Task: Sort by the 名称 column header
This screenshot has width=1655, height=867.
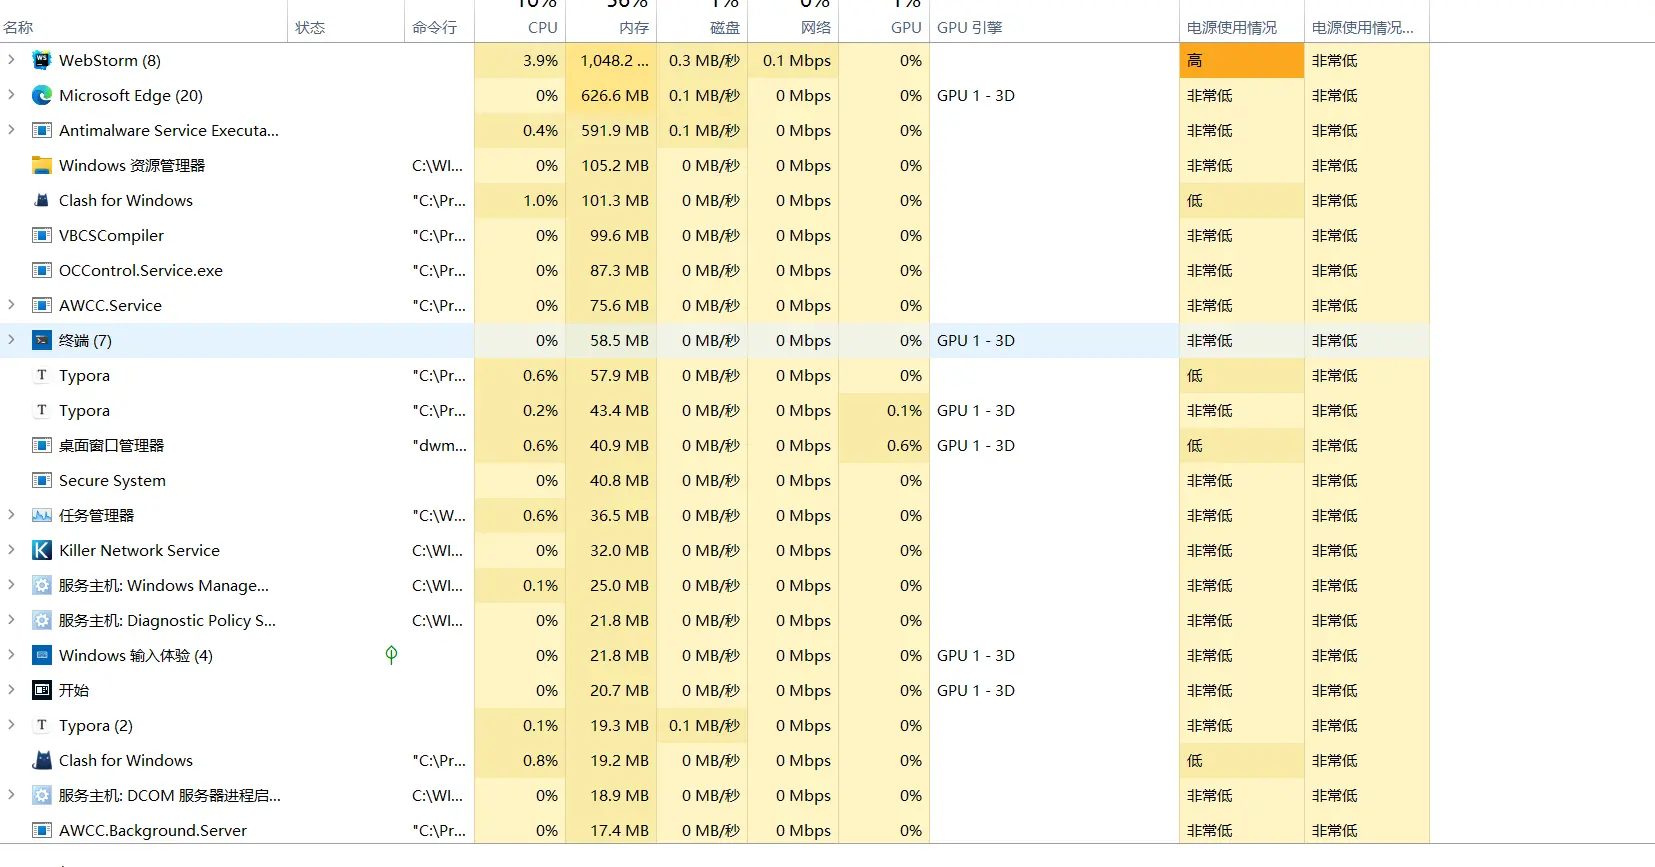Action: 18,27
